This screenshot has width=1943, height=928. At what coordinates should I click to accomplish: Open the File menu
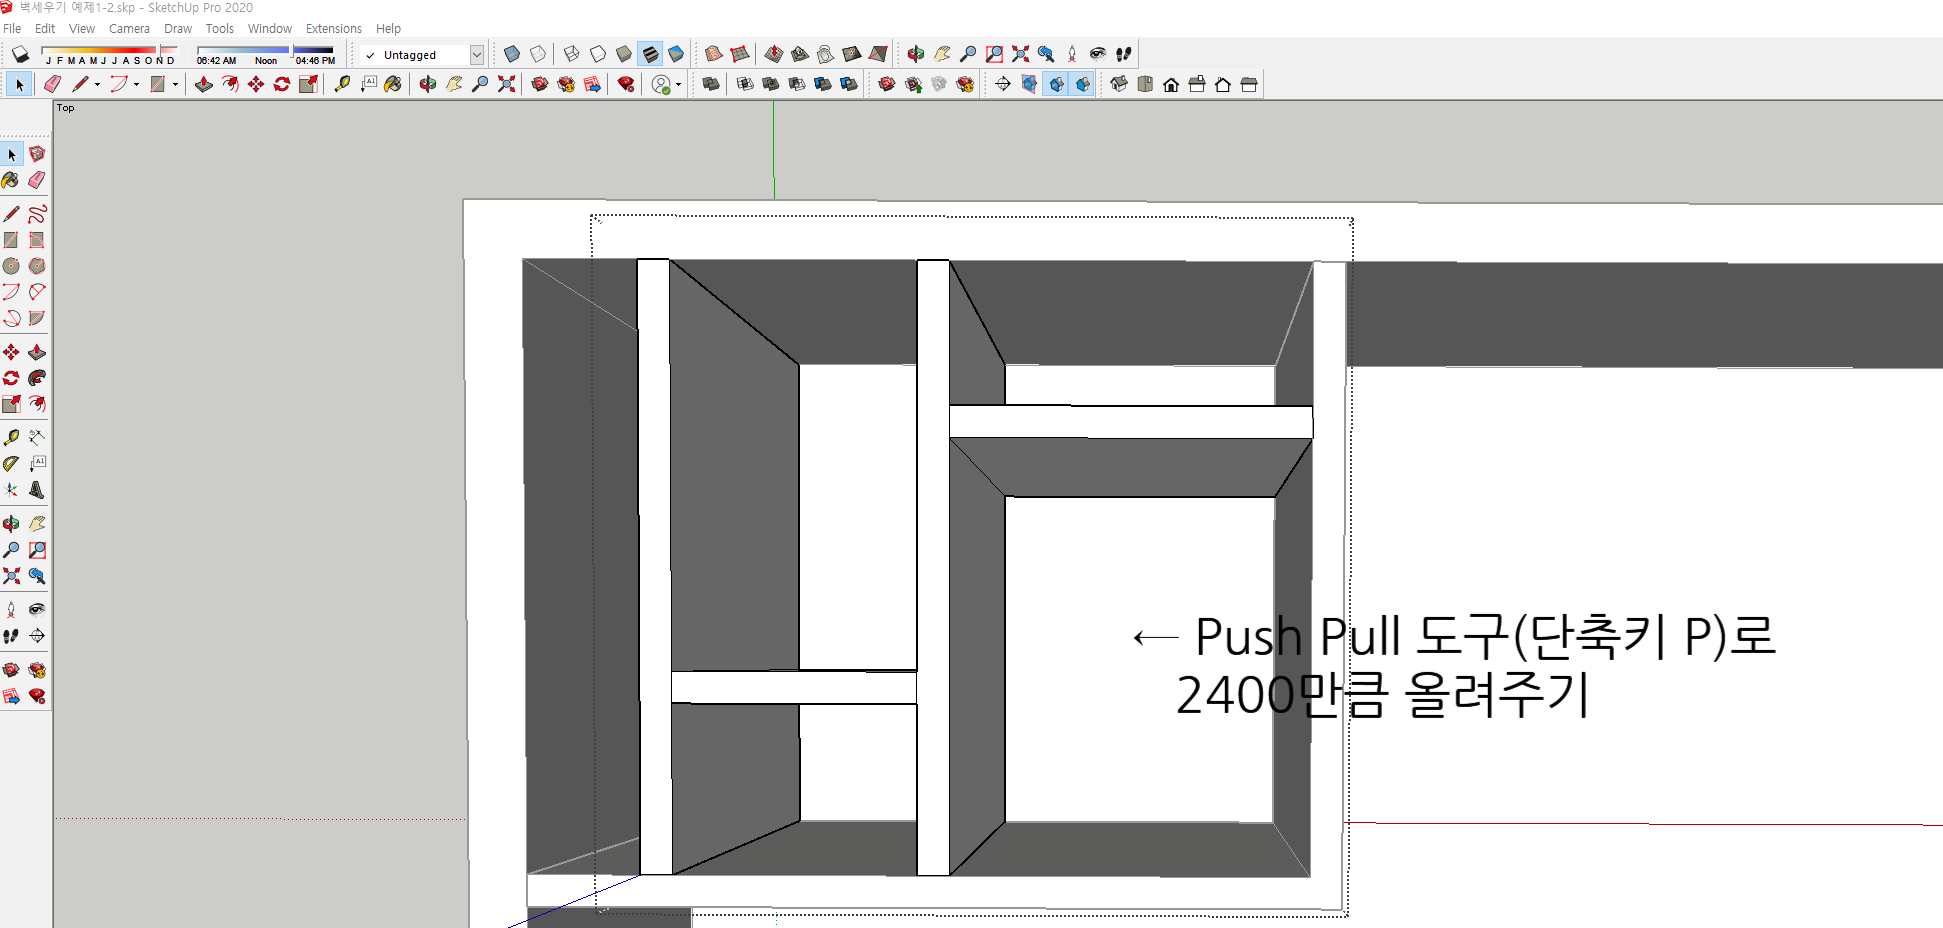(12, 28)
